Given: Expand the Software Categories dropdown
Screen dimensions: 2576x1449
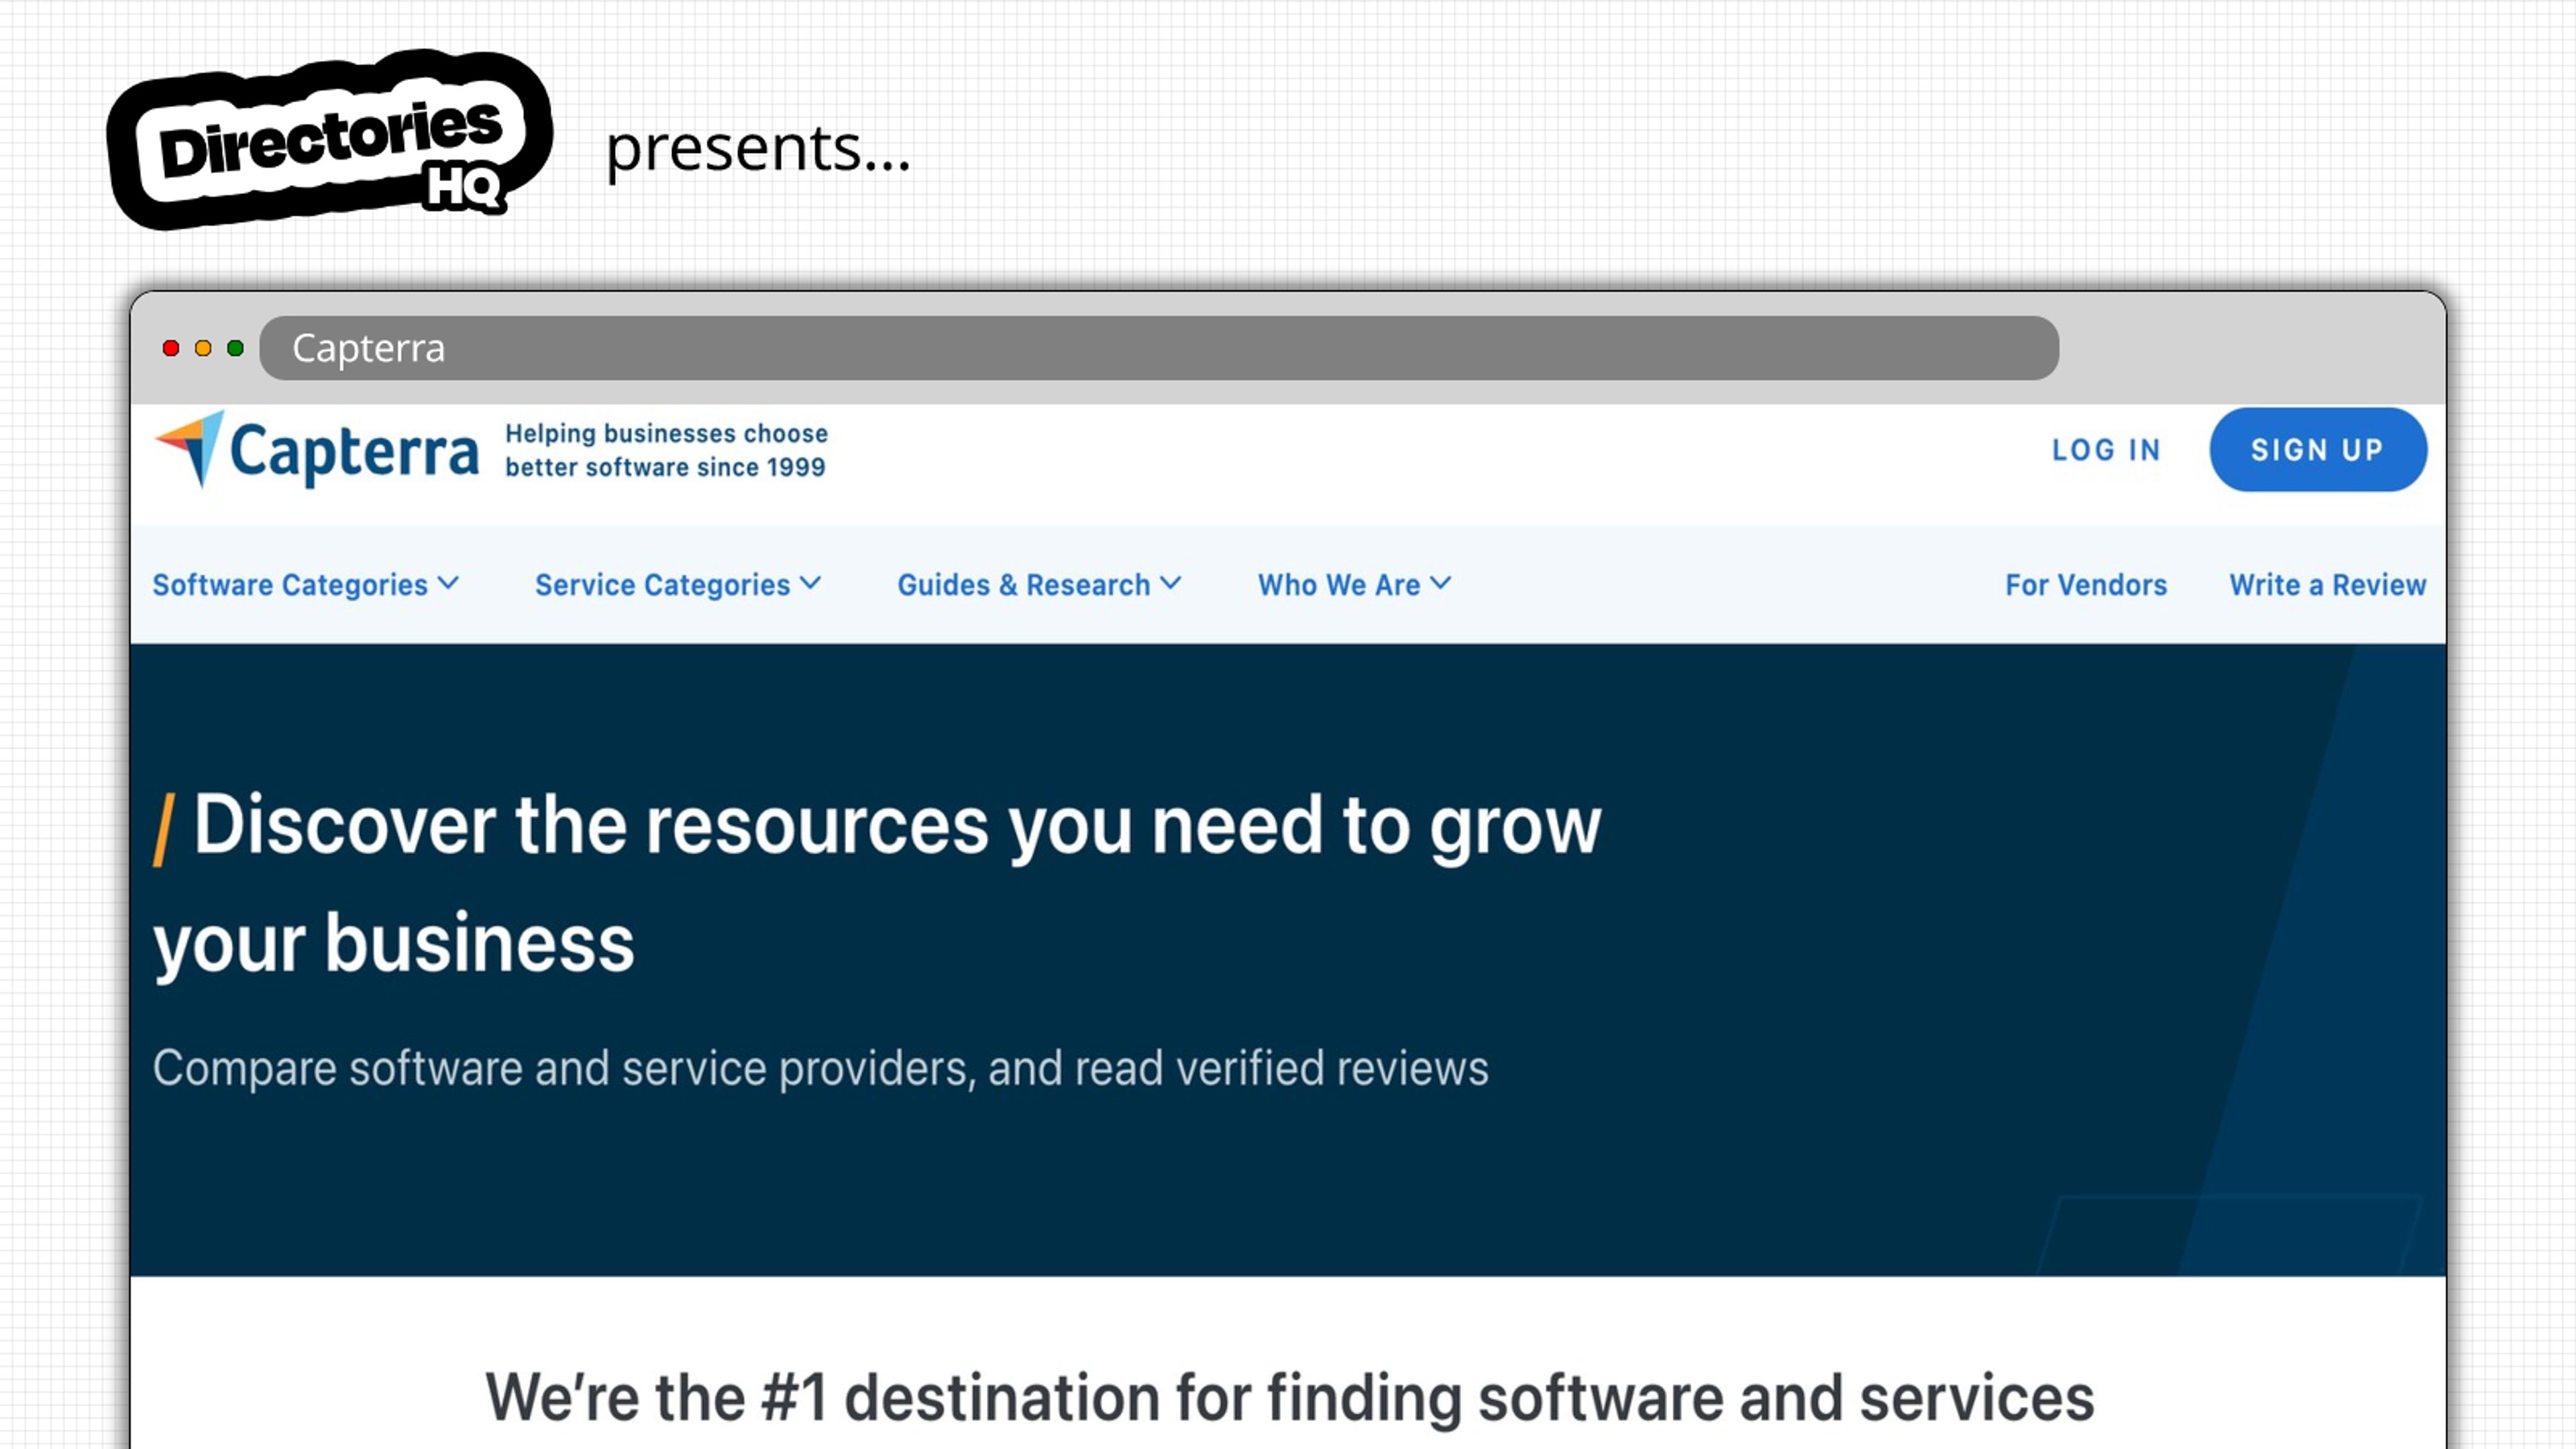Looking at the screenshot, I should coord(305,584).
